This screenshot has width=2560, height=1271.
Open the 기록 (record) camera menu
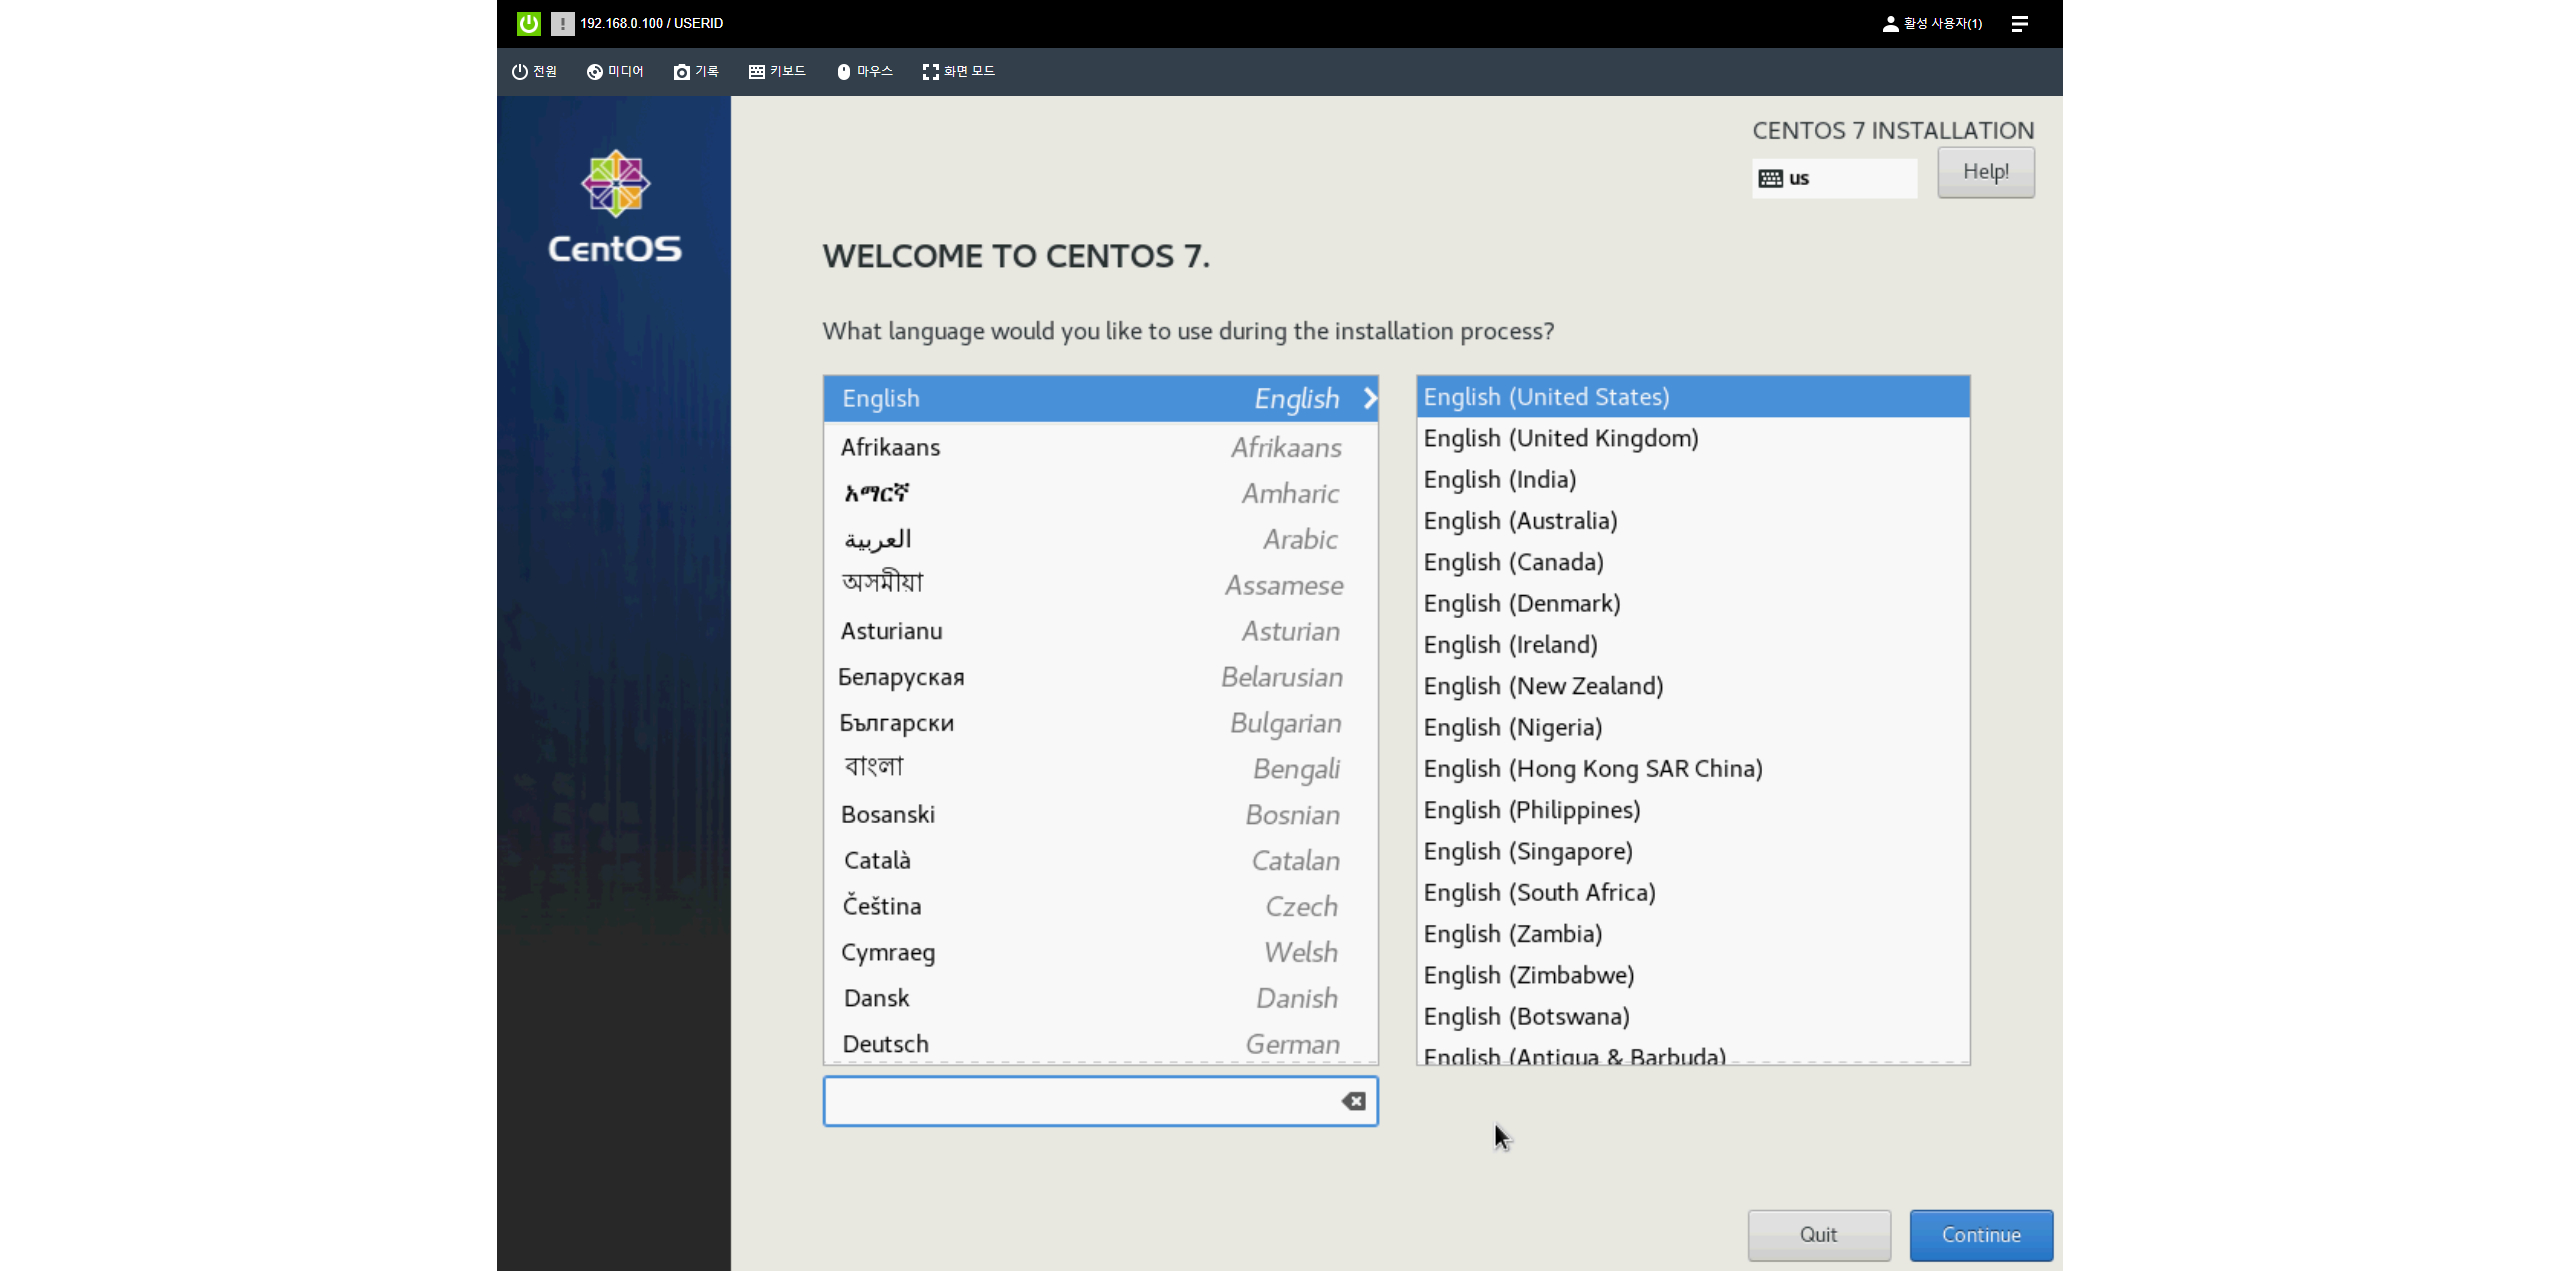tap(696, 71)
